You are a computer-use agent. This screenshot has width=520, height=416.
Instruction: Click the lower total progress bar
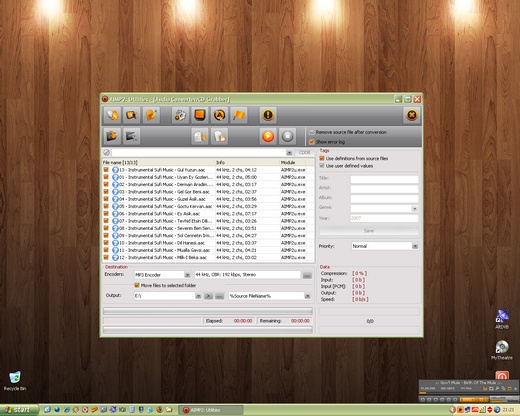tap(208, 330)
